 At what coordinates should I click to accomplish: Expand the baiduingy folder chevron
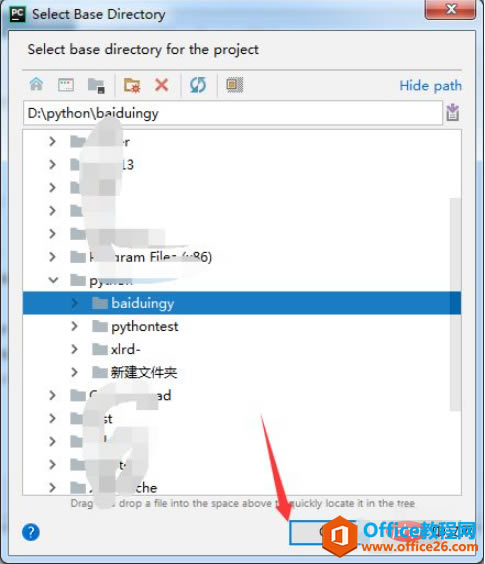coord(74,303)
